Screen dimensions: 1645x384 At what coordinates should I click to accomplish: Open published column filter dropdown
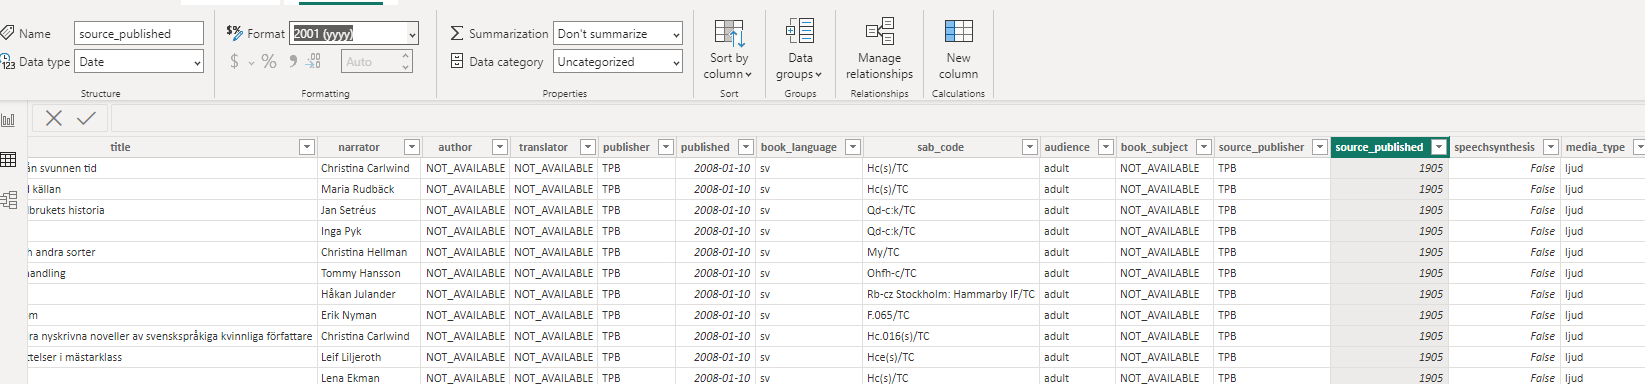746,147
